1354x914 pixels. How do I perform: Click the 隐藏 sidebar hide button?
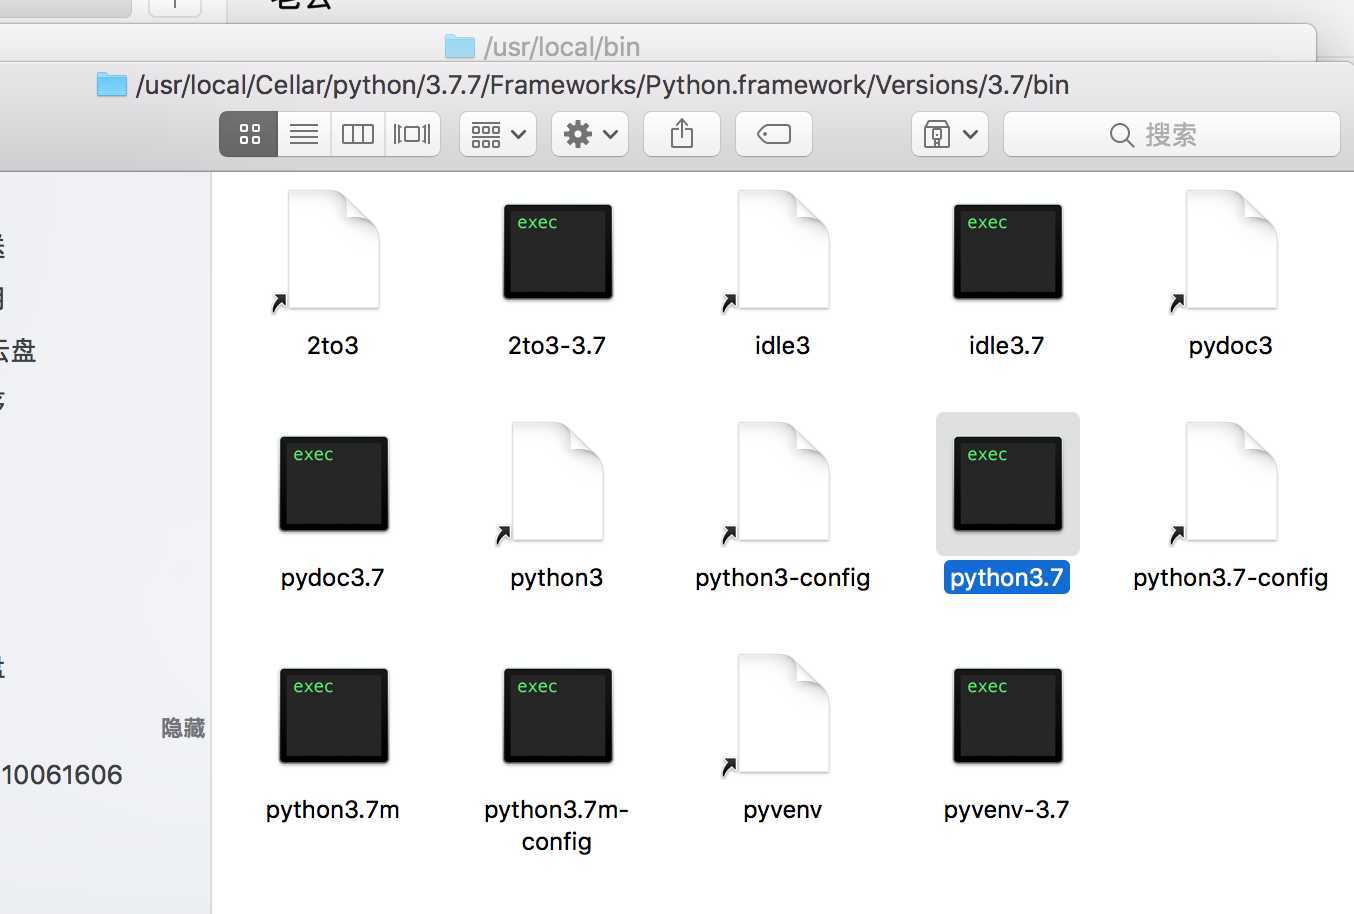click(x=183, y=728)
